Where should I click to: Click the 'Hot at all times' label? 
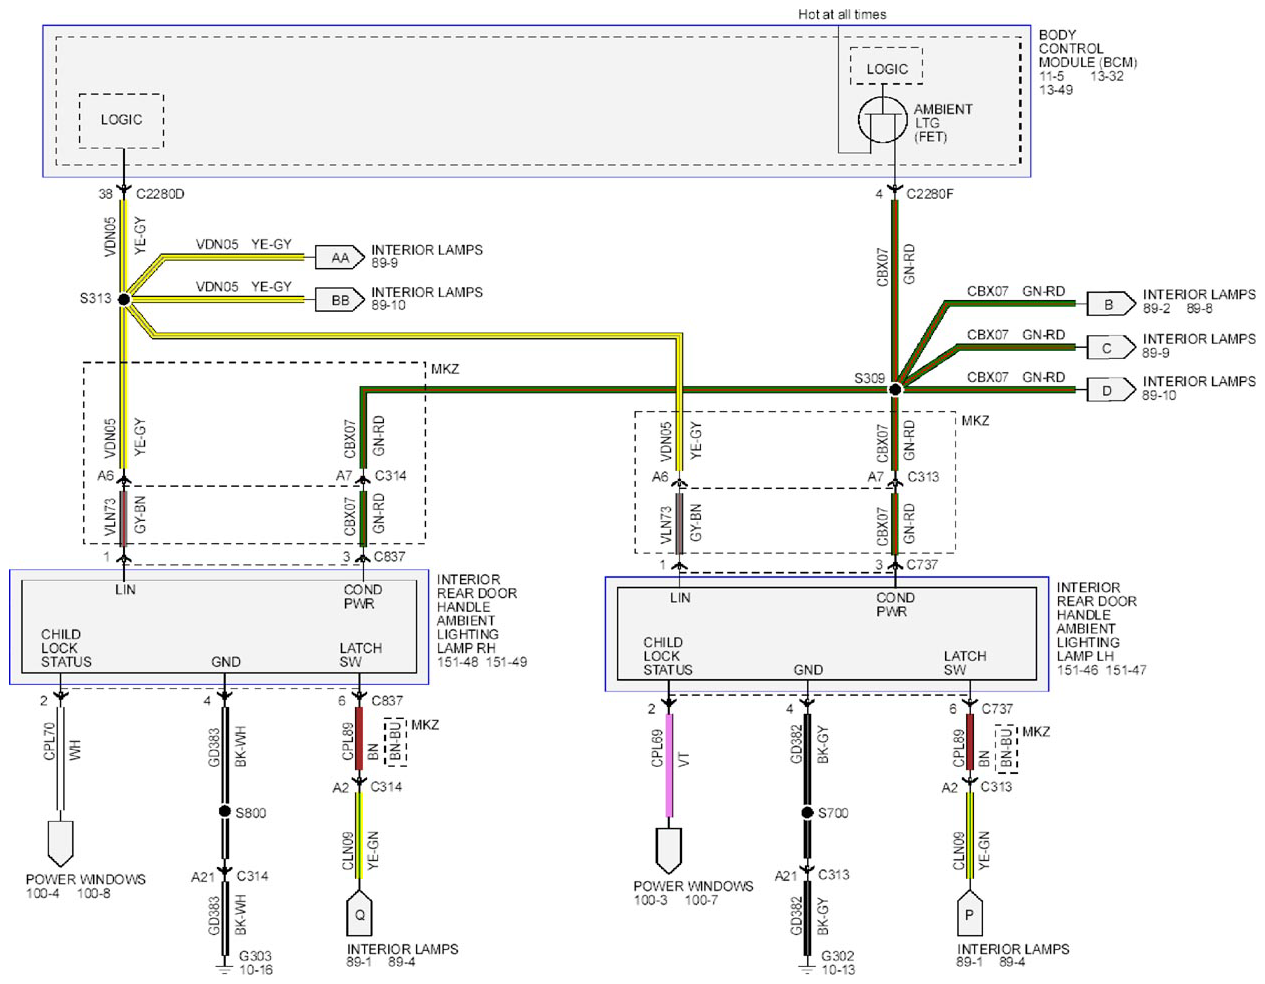point(842,14)
